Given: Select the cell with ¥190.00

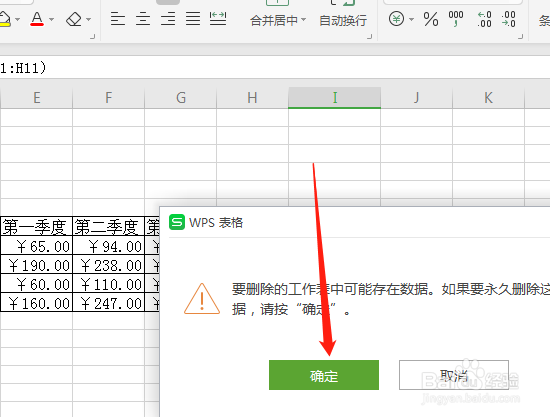Looking at the screenshot, I should (x=36, y=264).
